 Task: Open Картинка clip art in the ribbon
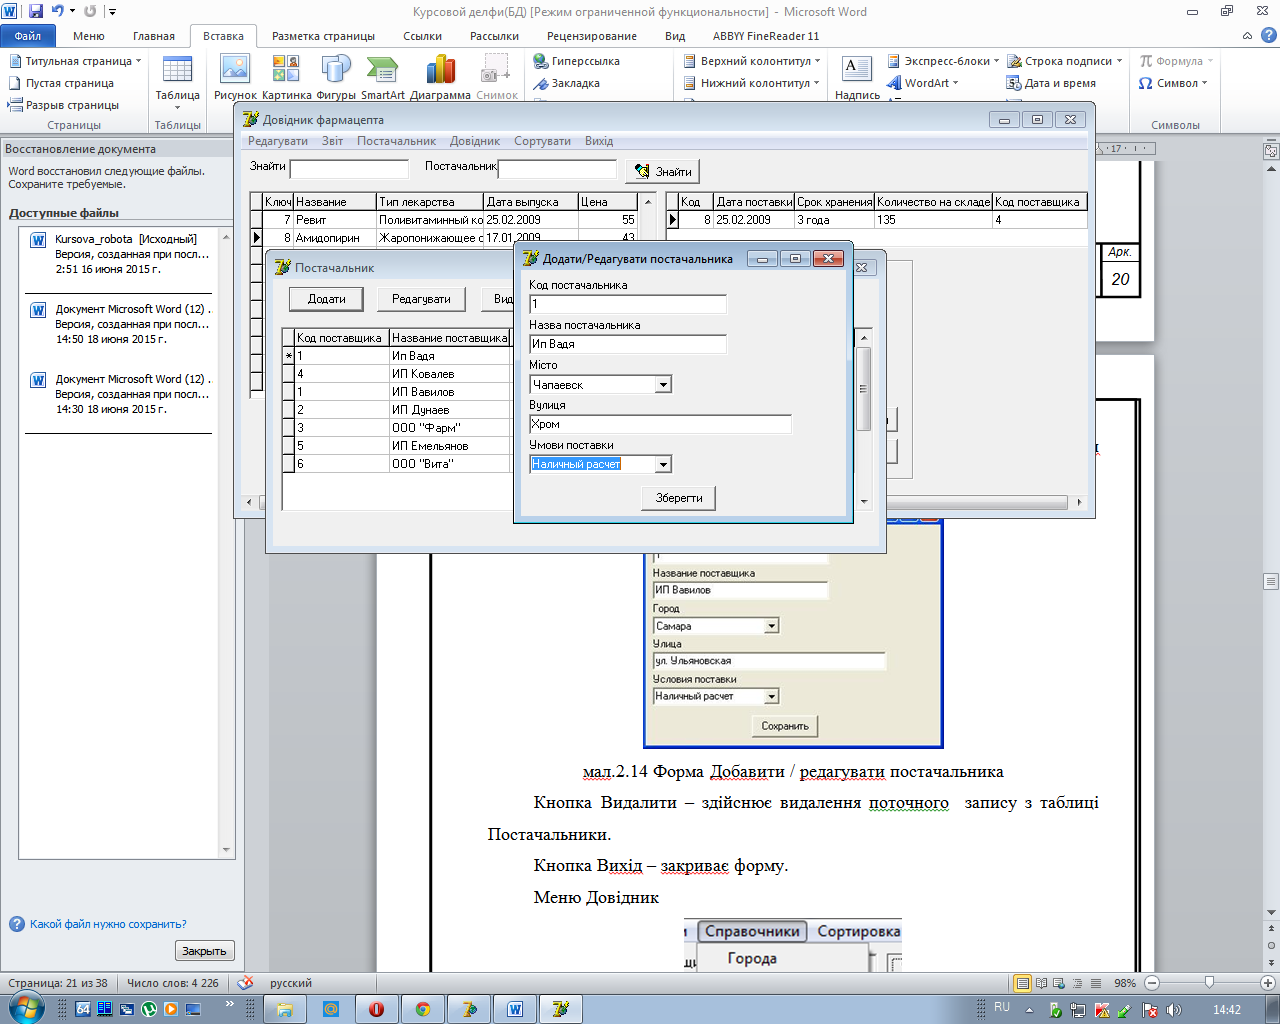pos(286,77)
